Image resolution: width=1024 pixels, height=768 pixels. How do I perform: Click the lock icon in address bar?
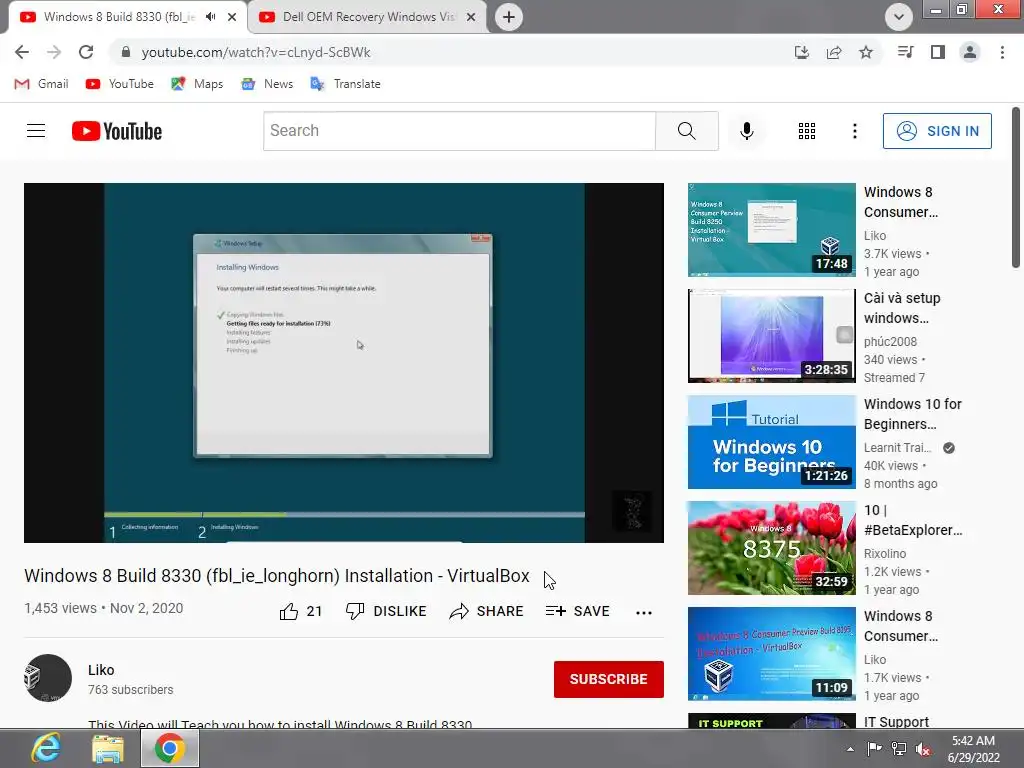pyautogui.click(x=126, y=52)
